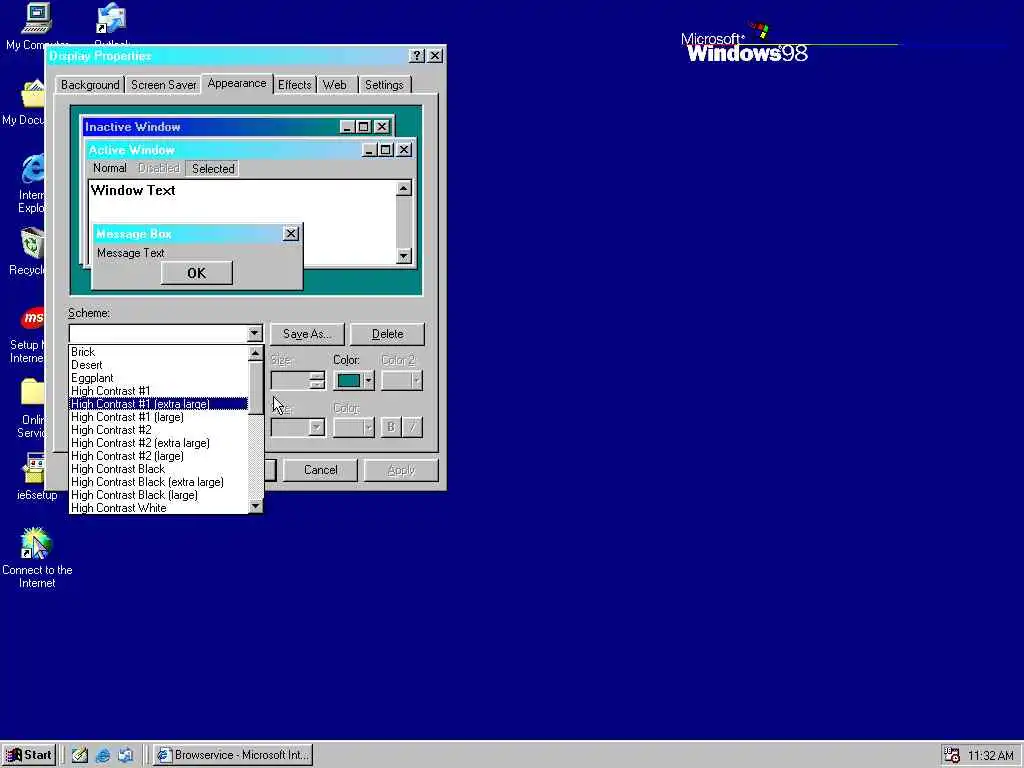Switch to the Screen Saver tab
The width and height of the screenshot is (1024, 768).
click(163, 85)
